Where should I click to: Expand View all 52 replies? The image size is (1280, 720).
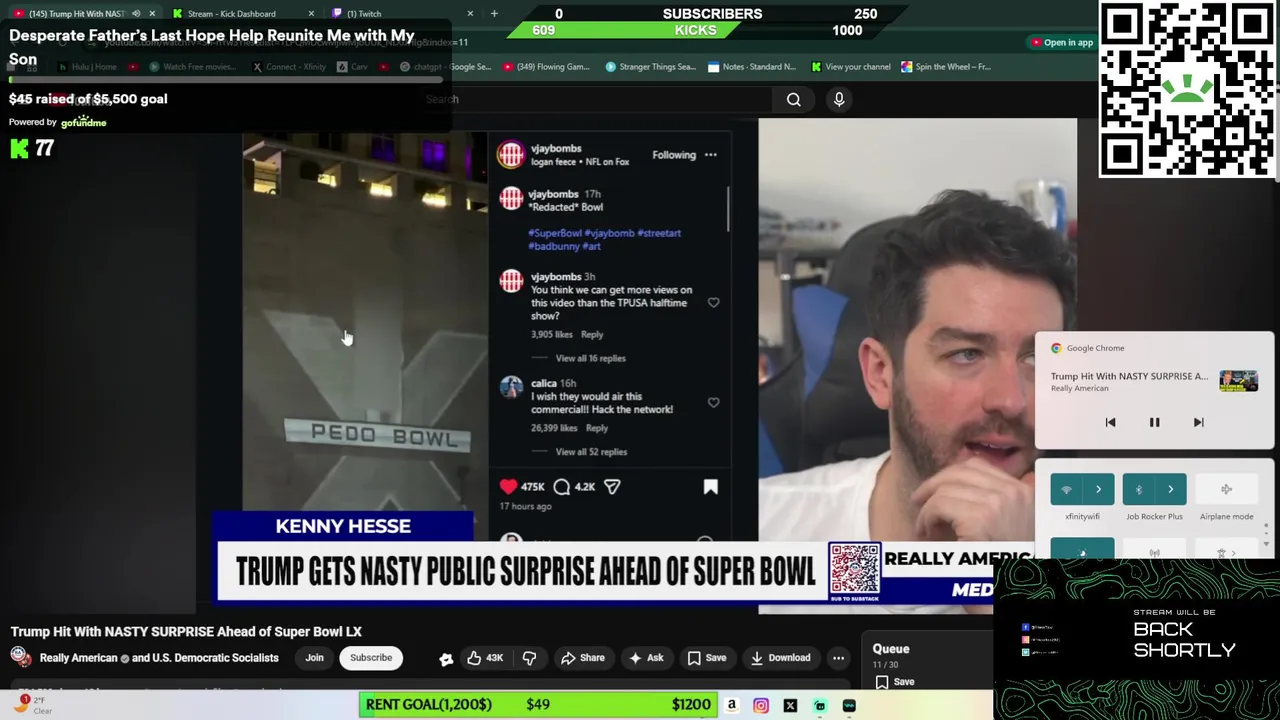click(591, 452)
